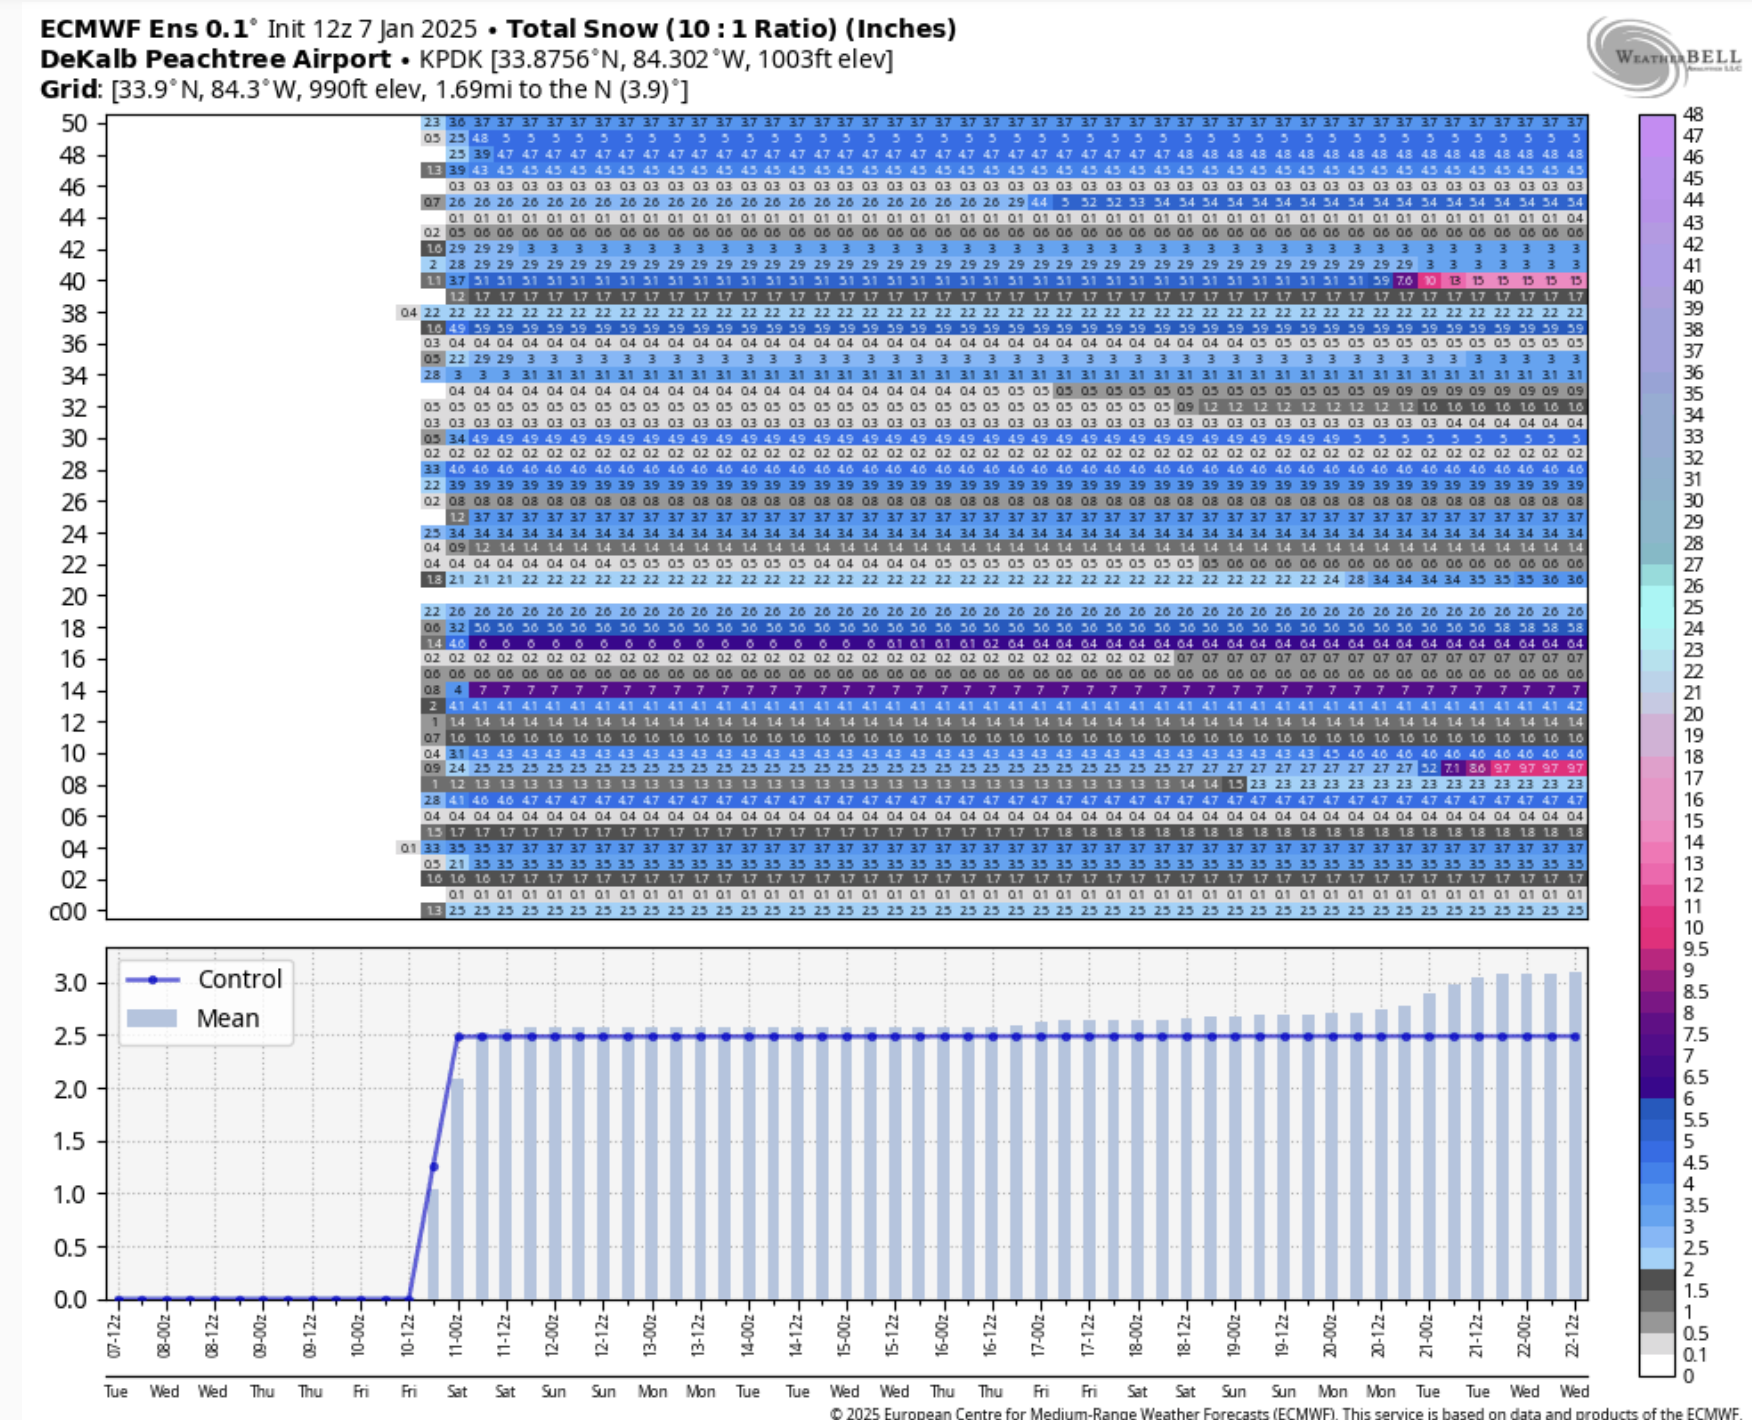Click the WeatherBELL logo
Viewport: 1752px width, 1420px height.
(x=1664, y=57)
